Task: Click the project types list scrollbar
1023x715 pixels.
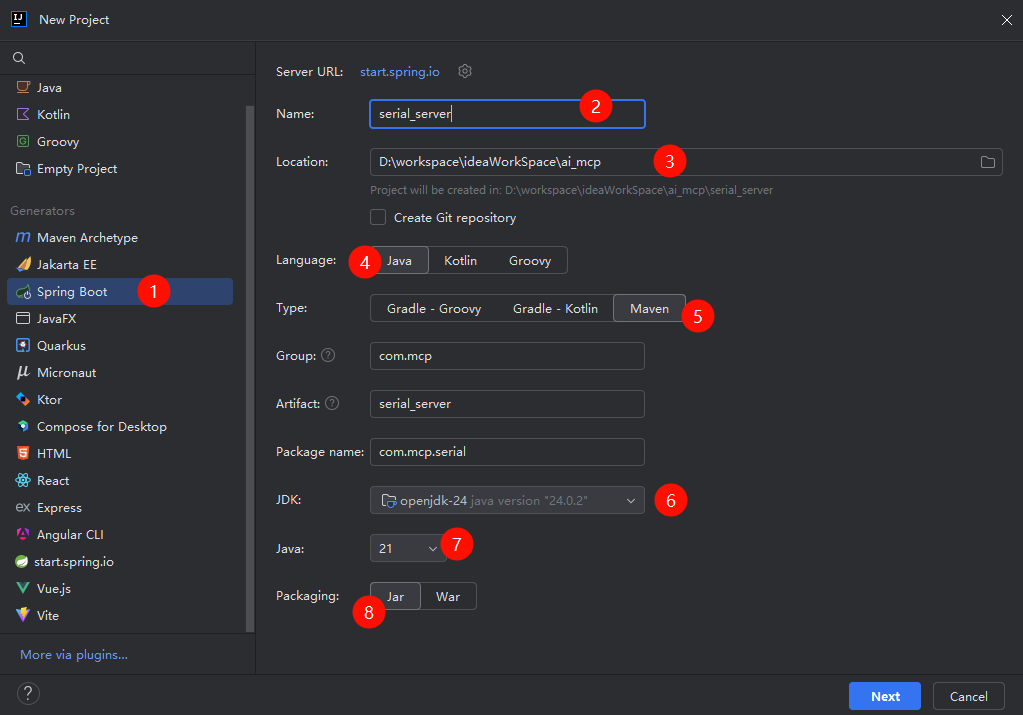Action: [249, 369]
